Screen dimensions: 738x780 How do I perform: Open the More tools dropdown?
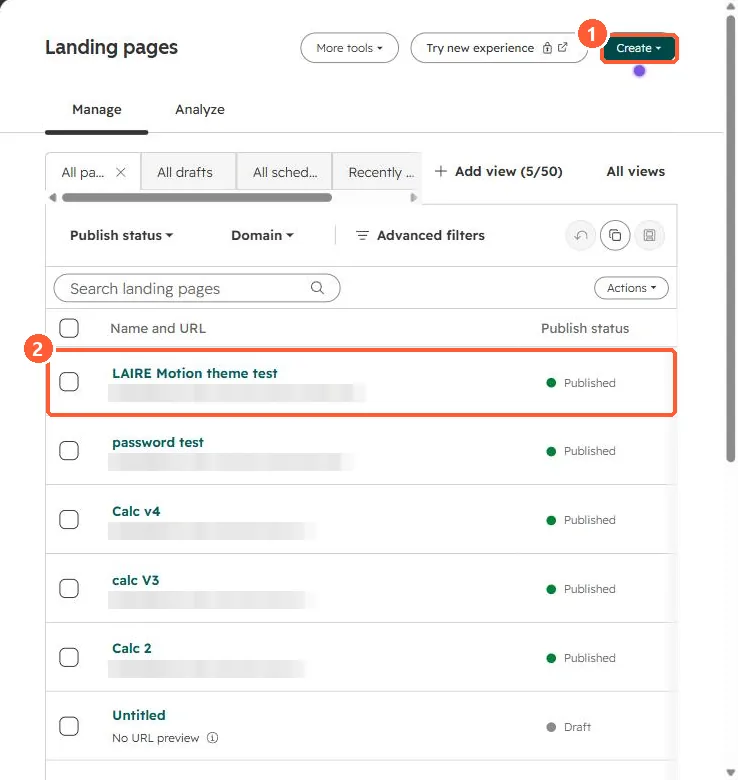click(349, 48)
